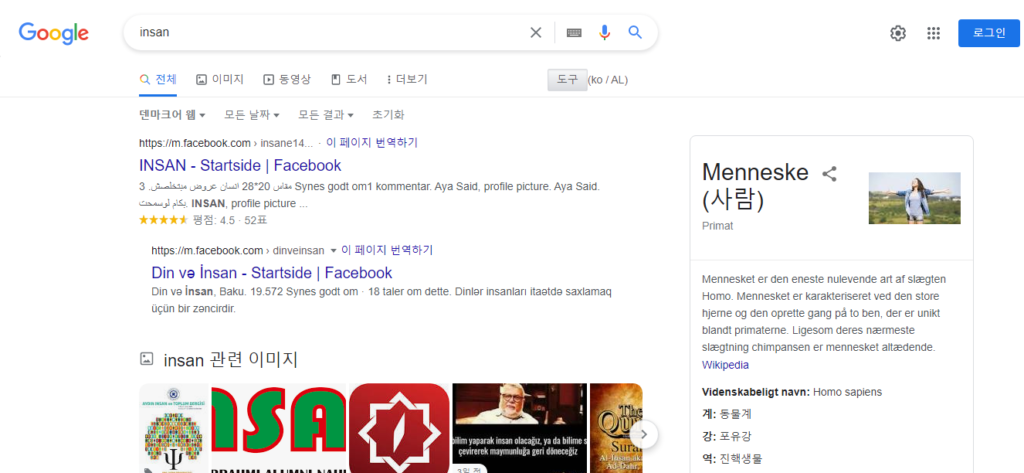The image size is (1024, 473).
Task: Expand dropdown arrow next to dinveinsan URL
Action: point(333,251)
